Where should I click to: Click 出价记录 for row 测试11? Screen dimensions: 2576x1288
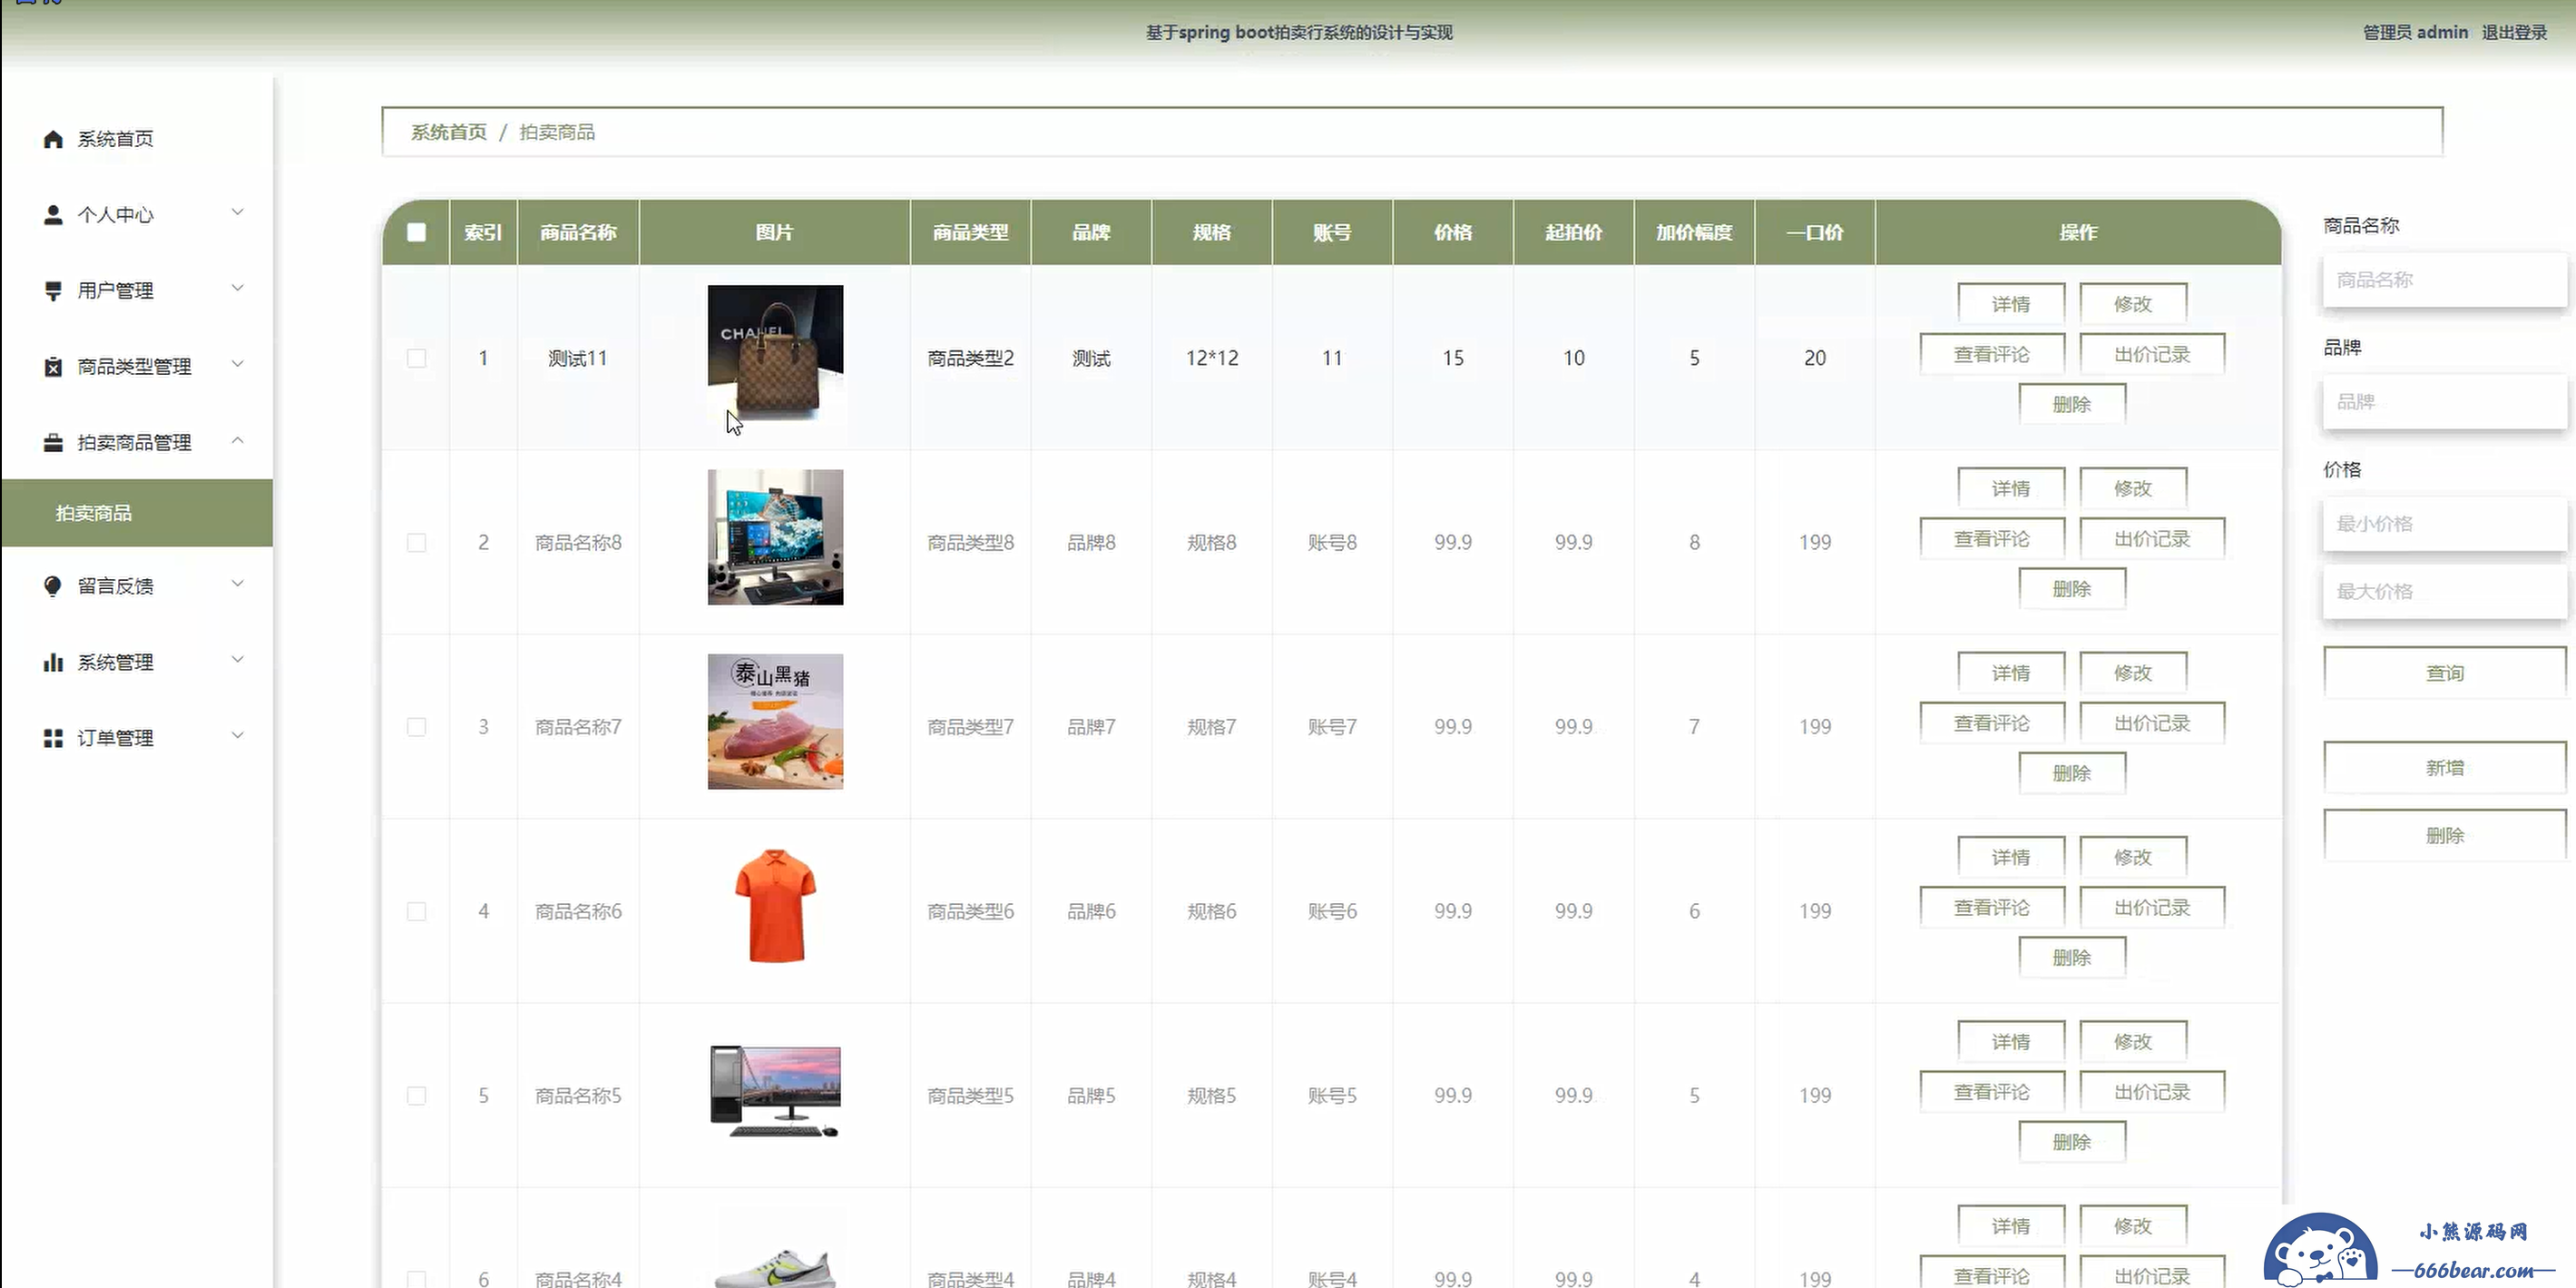tap(2152, 355)
